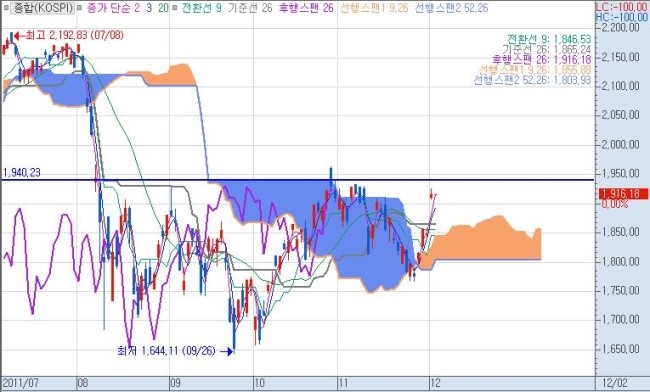The height and width of the screenshot is (392, 650).
Task: Click the 전환선 9: 1,846.53 value readout
Action: coord(549,39)
